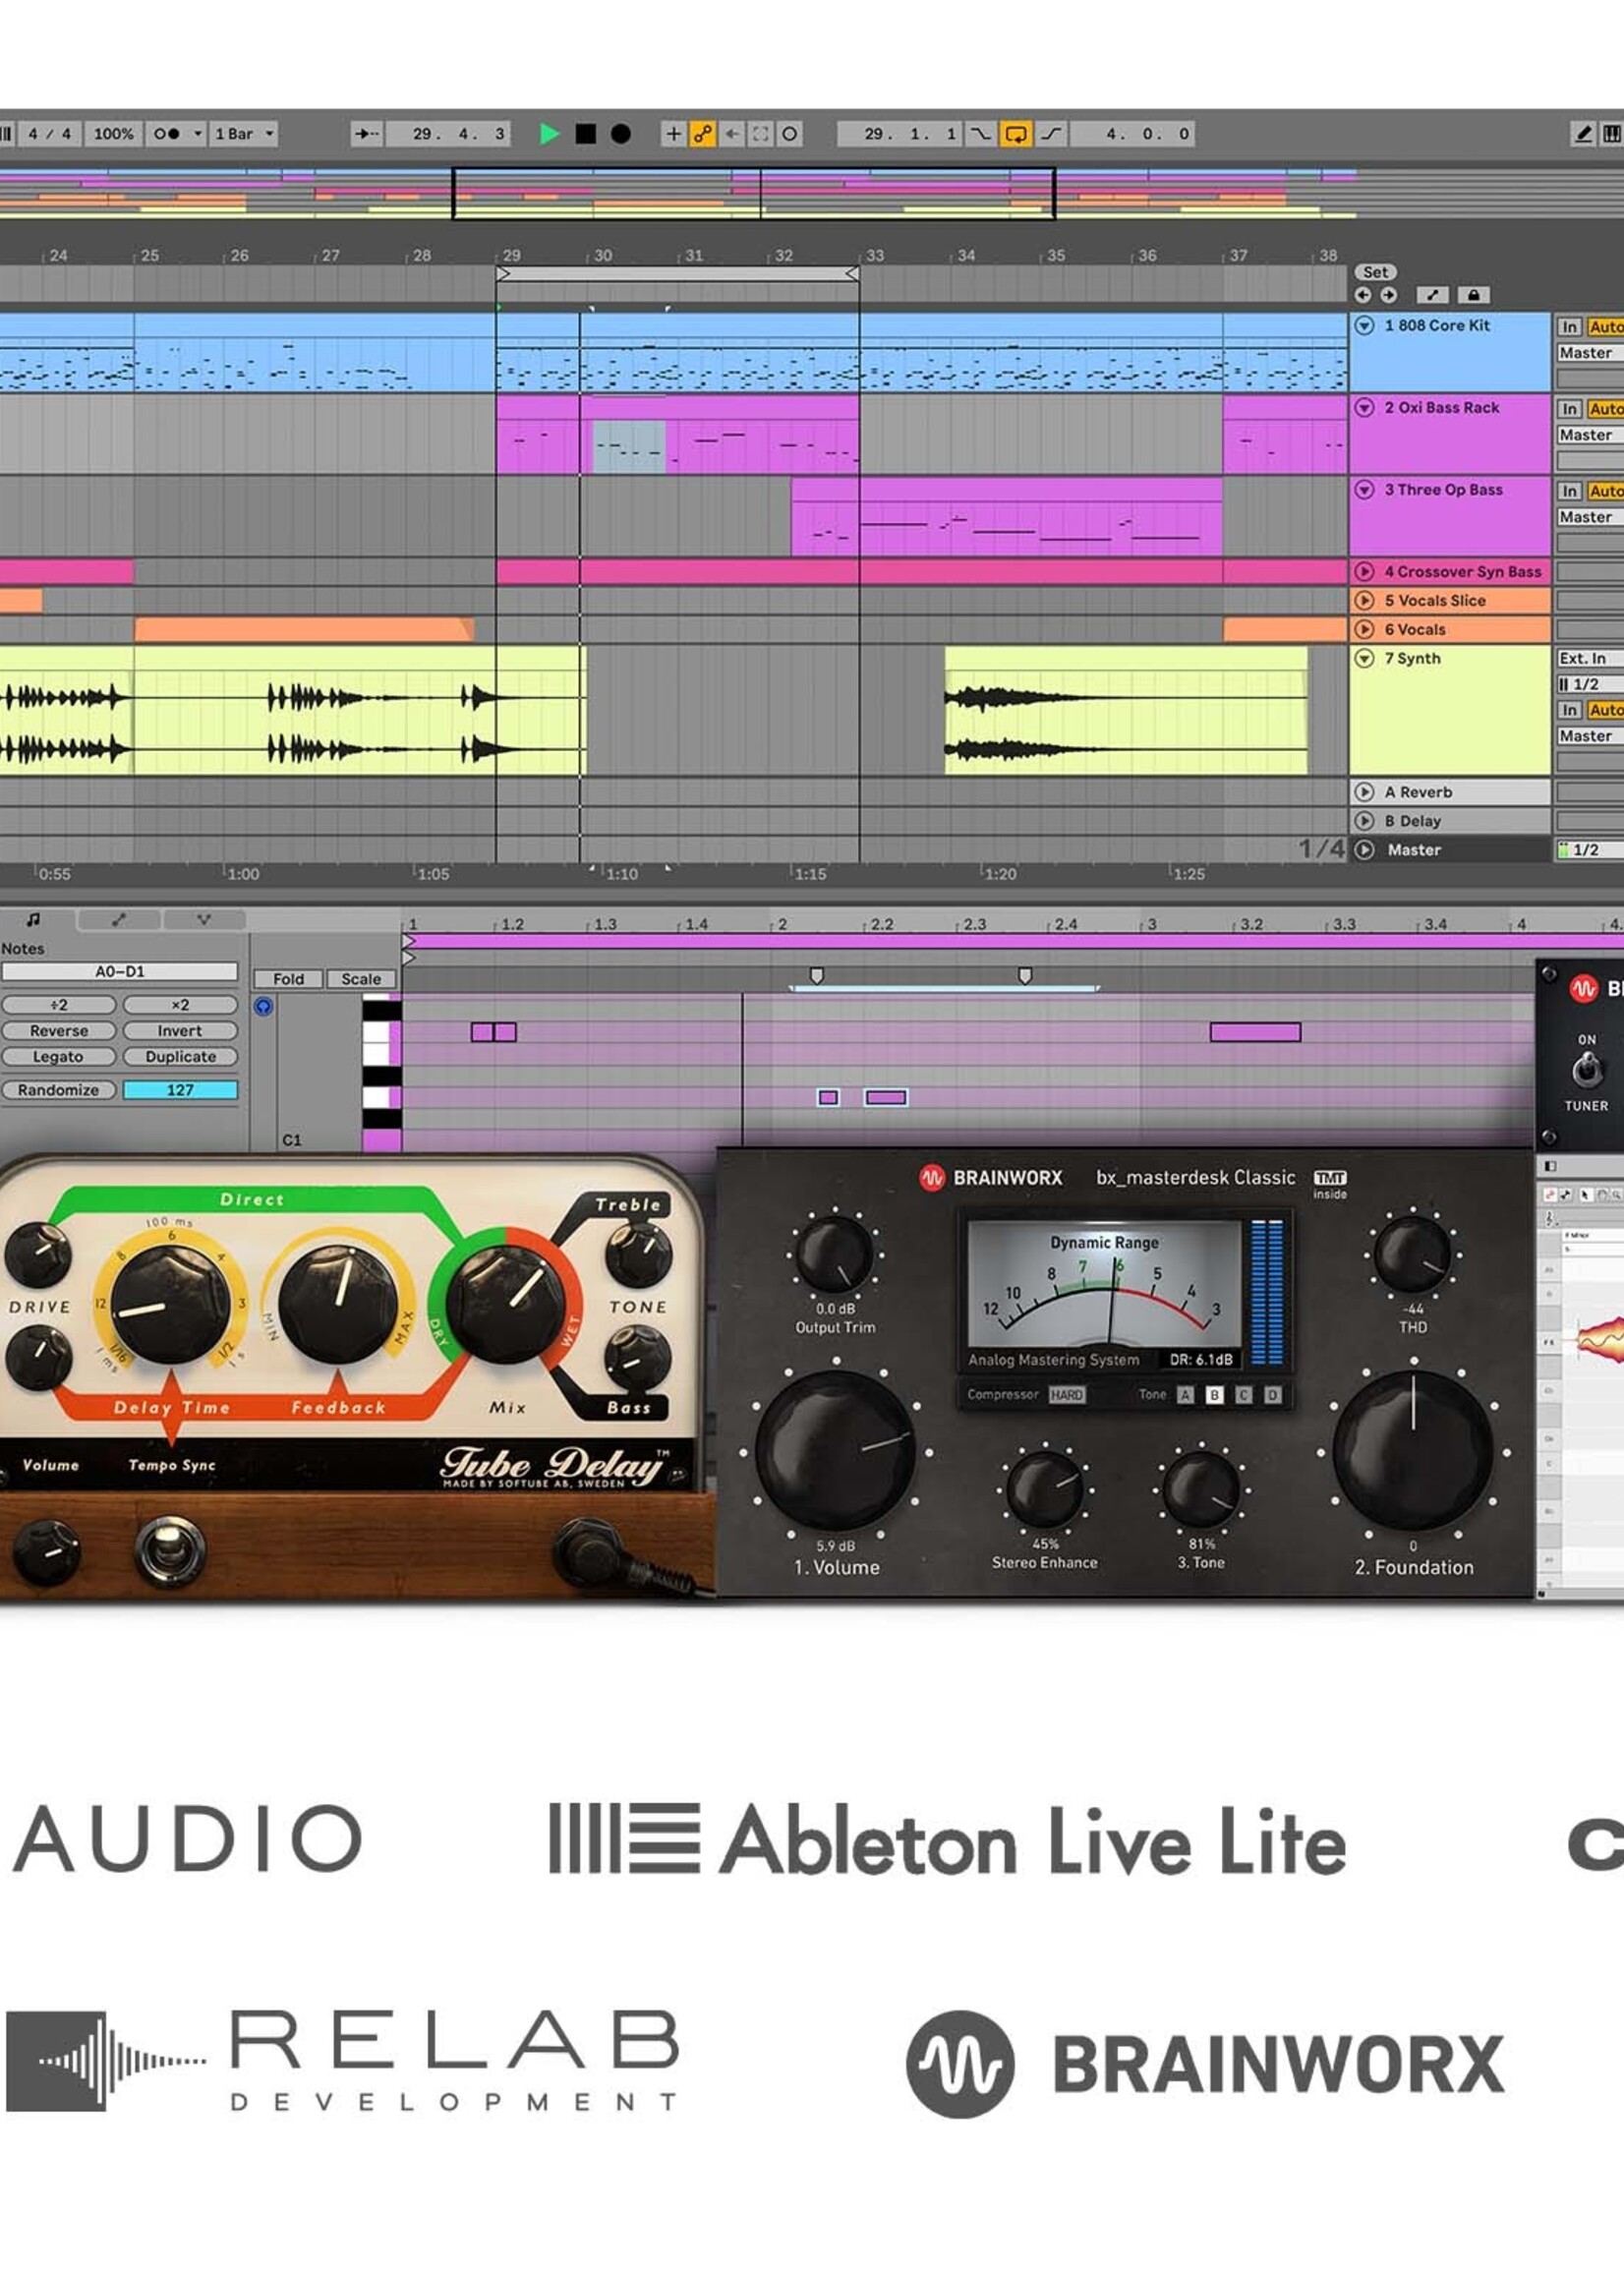Click the Reverse notes button
Screen dimensions: 1624x2274
pyautogui.click(x=59, y=1031)
